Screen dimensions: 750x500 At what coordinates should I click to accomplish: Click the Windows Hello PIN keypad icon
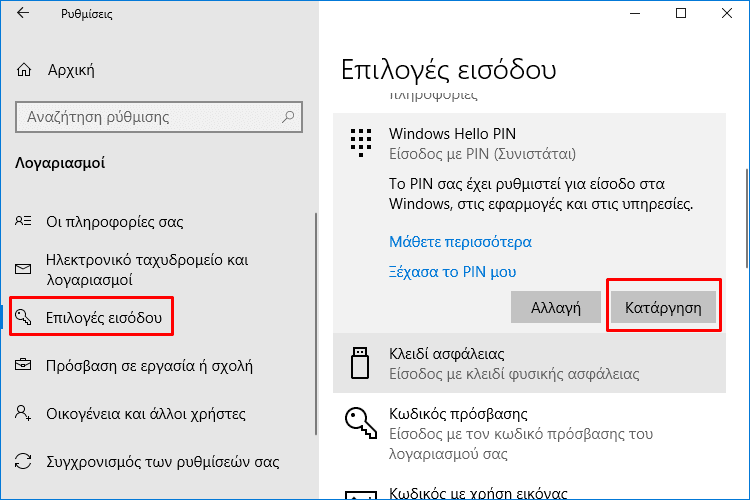click(361, 143)
